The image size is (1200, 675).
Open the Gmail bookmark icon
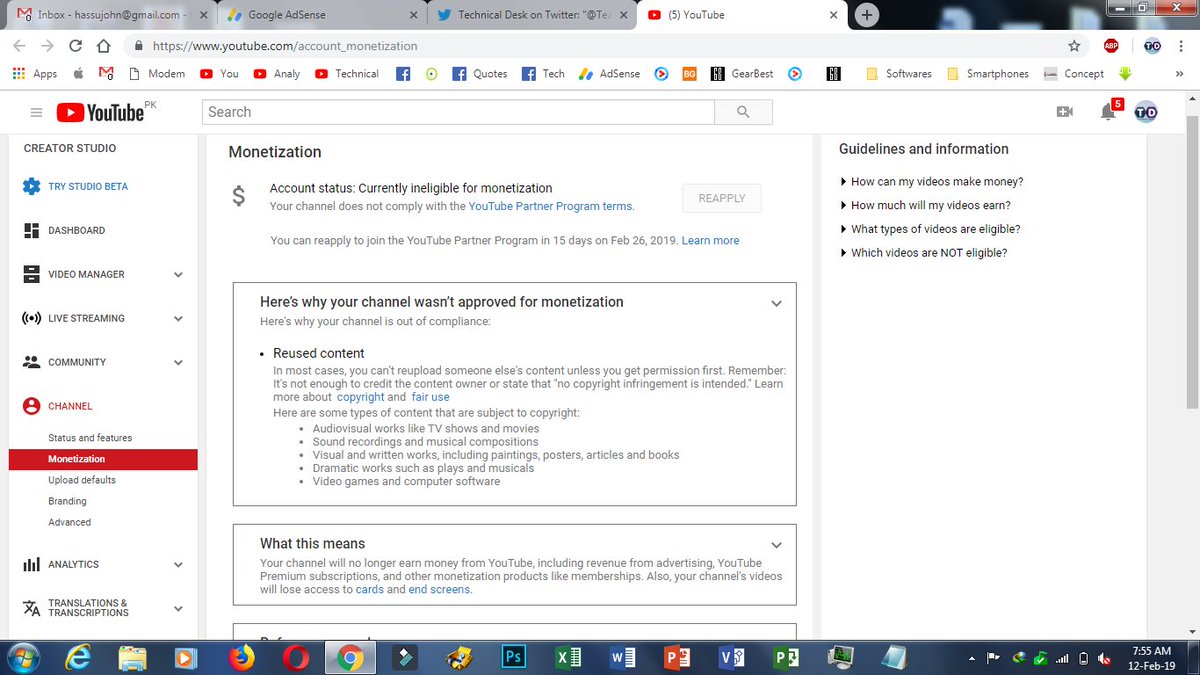[106, 74]
